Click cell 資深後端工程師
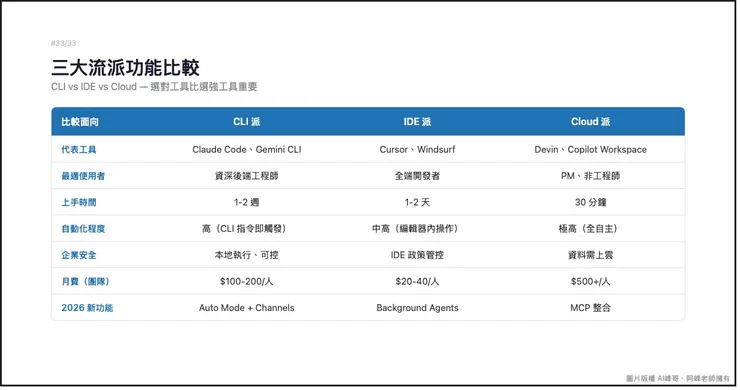The height and width of the screenshot is (390, 740). [246, 176]
